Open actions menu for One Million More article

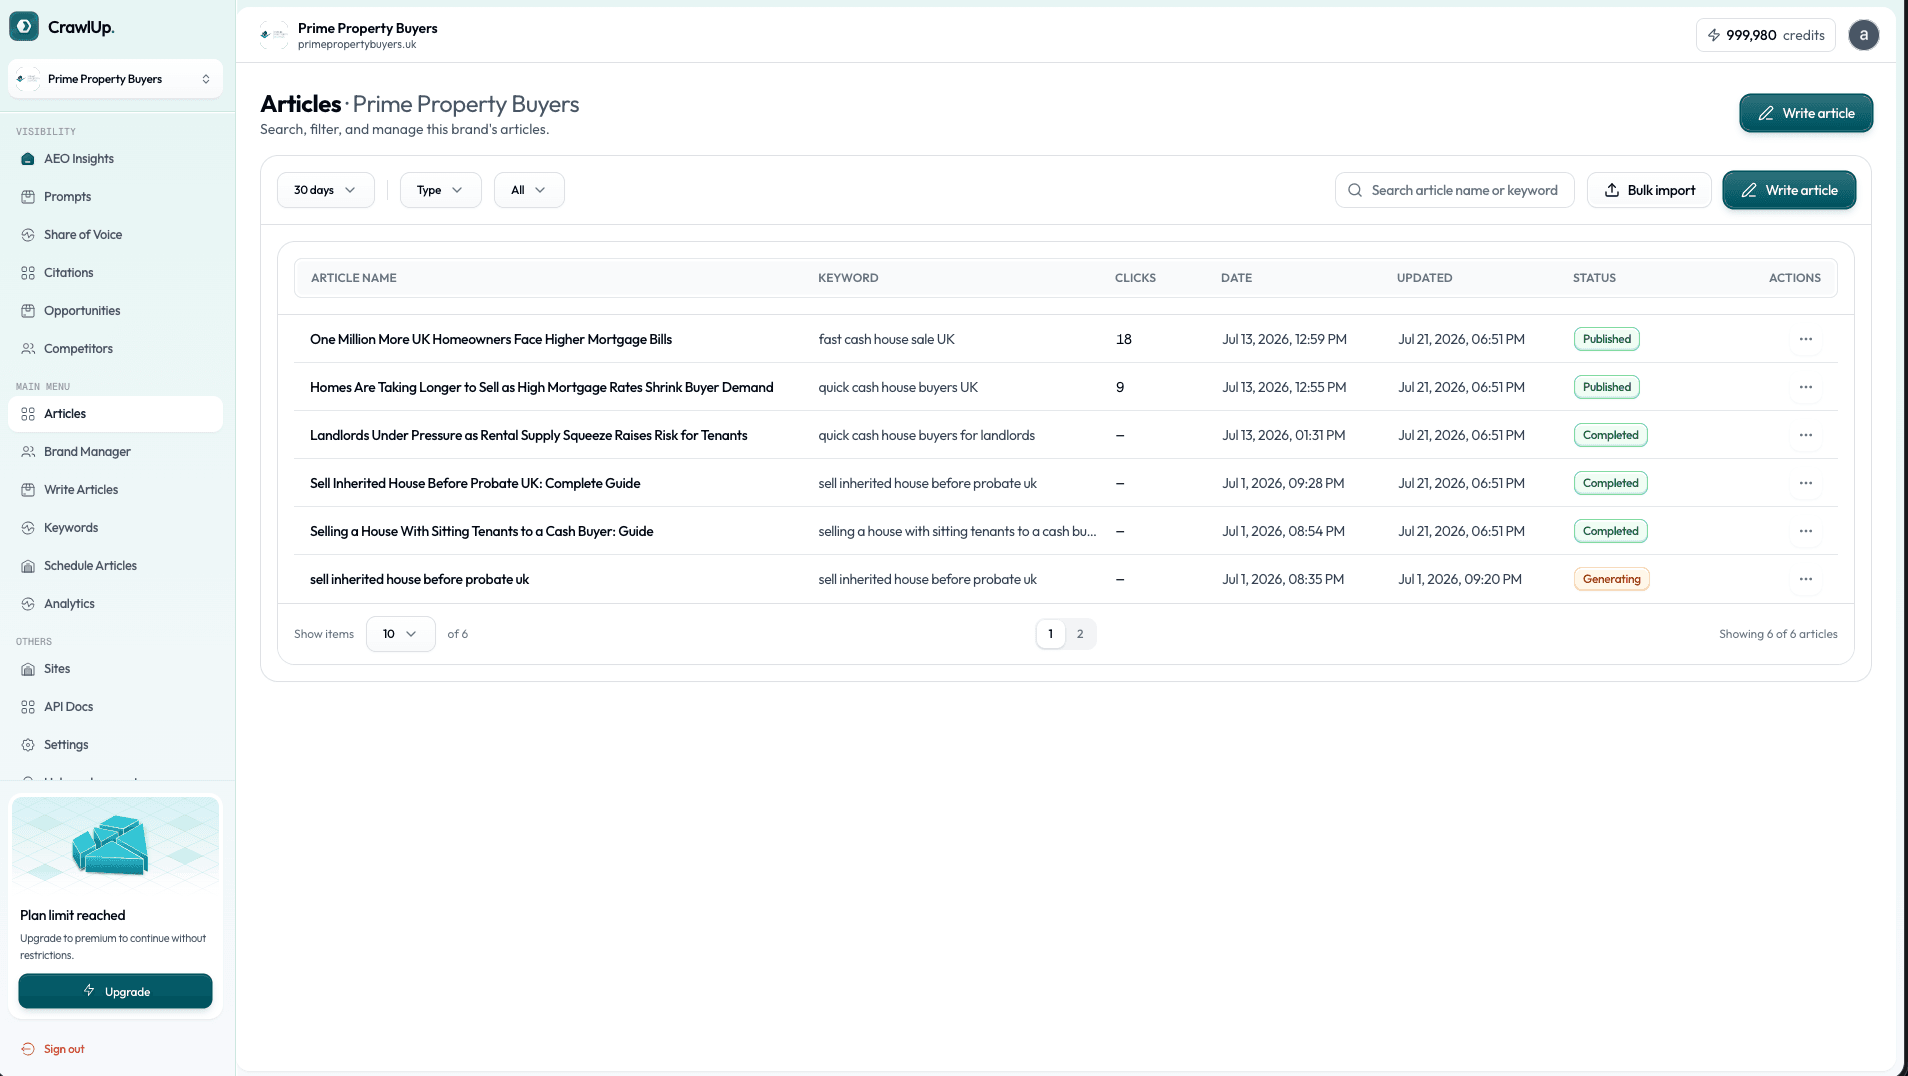pyautogui.click(x=1805, y=339)
